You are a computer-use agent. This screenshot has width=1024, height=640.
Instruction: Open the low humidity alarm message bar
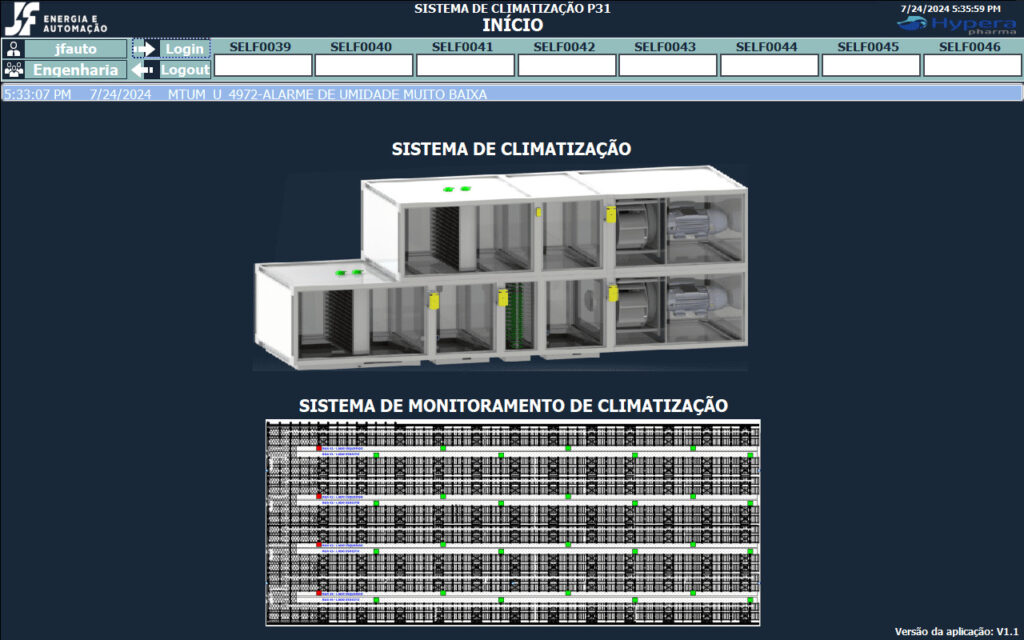512,94
